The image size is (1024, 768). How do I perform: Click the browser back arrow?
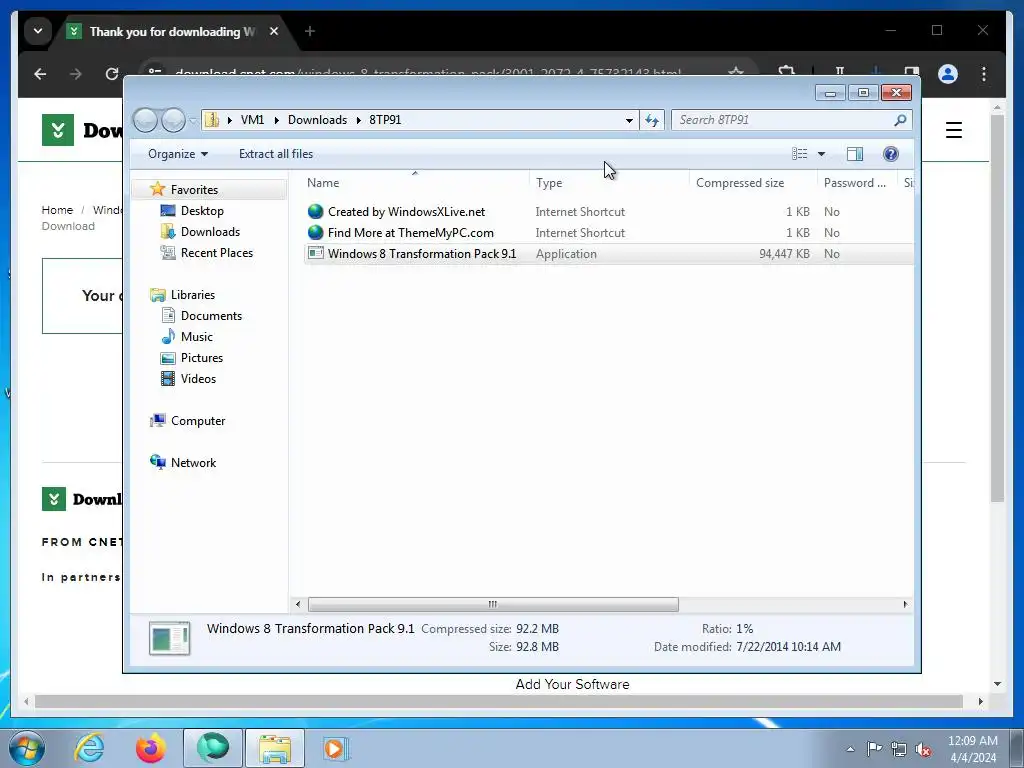pos(40,74)
